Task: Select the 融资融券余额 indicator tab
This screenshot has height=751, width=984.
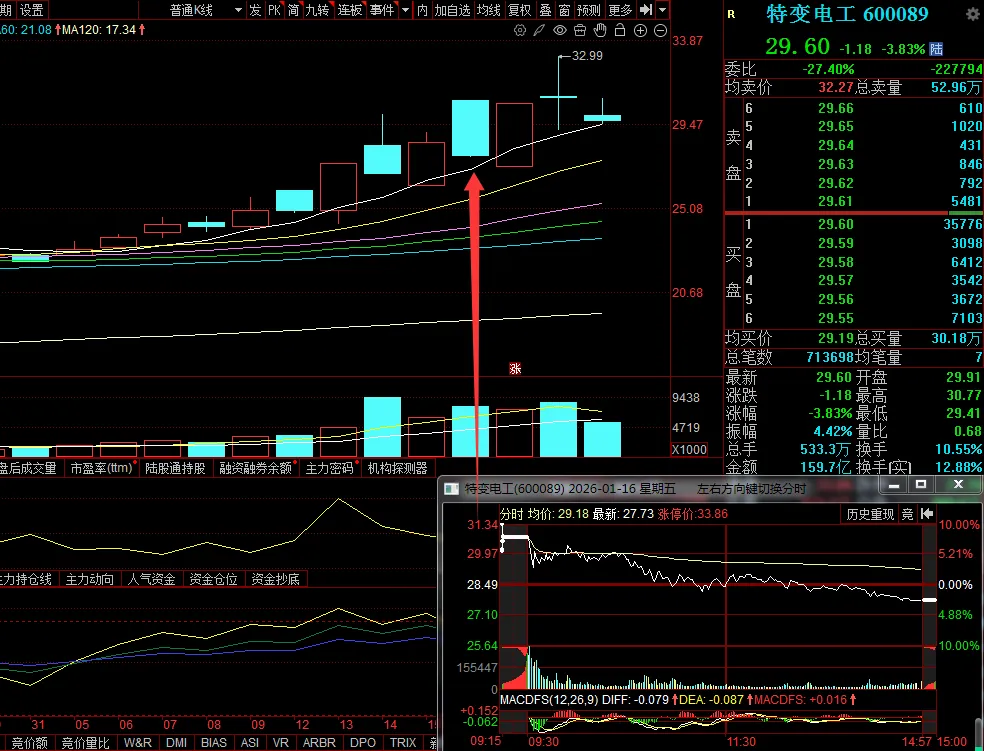Action: (x=255, y=468)
